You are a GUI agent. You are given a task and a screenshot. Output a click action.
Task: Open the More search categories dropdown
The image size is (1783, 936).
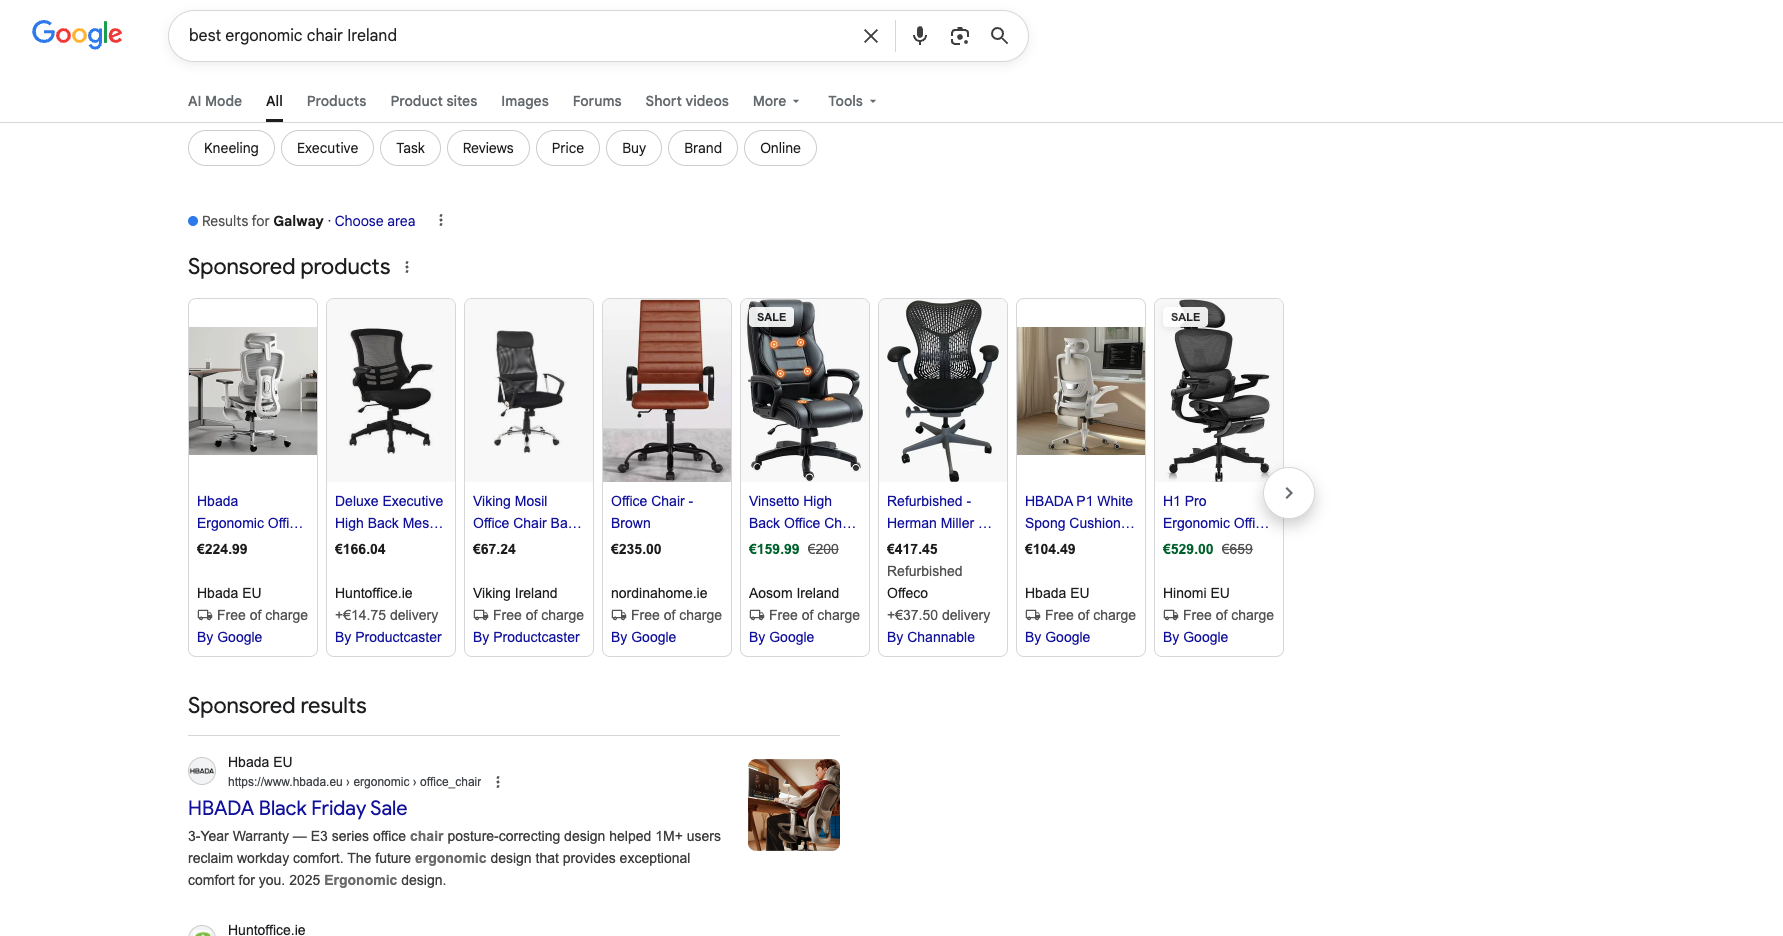[776, 101]
